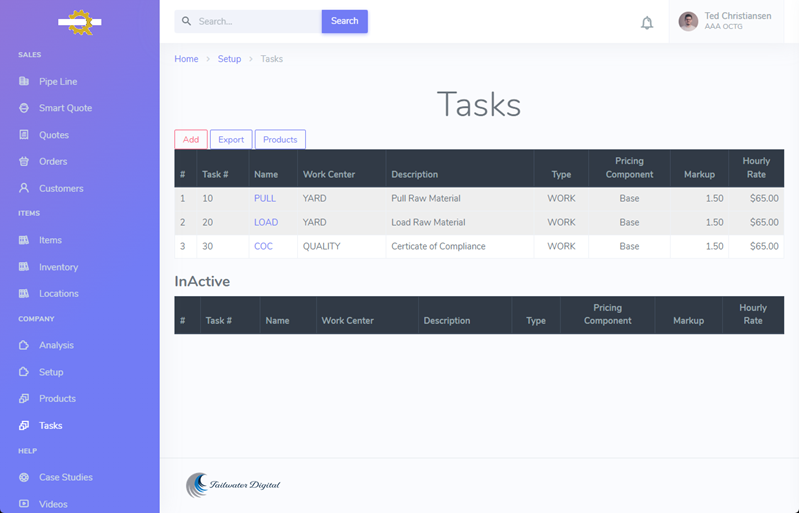799x513 pixels.
Task: Open the PULL task link
Action: (264, 198)
